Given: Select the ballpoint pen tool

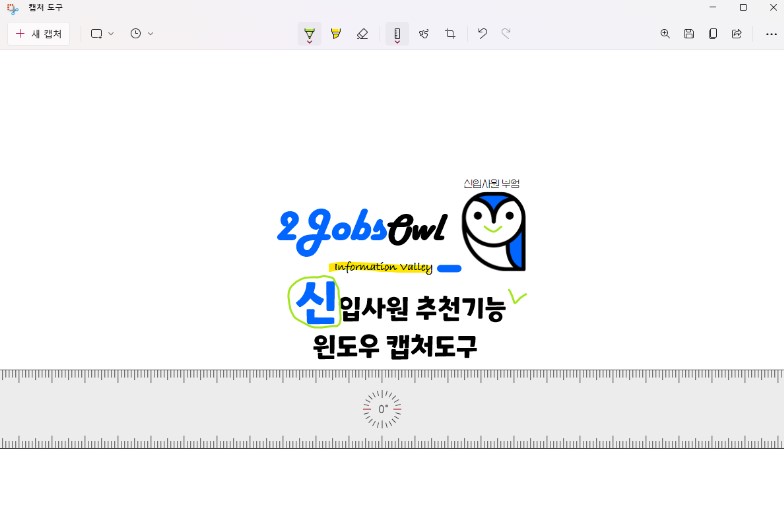Looking at the screenshot, I should (x=310, y=34).
